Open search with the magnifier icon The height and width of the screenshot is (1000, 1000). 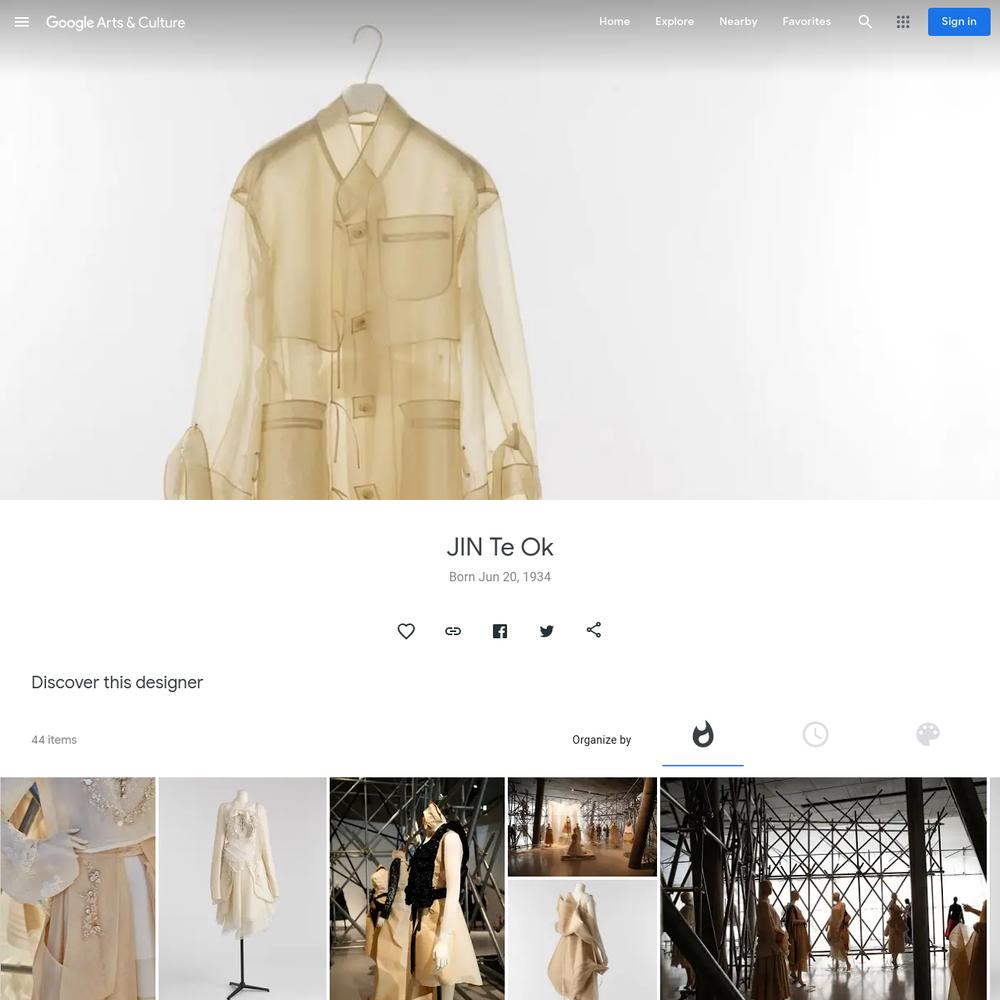[x=865, y=22]
